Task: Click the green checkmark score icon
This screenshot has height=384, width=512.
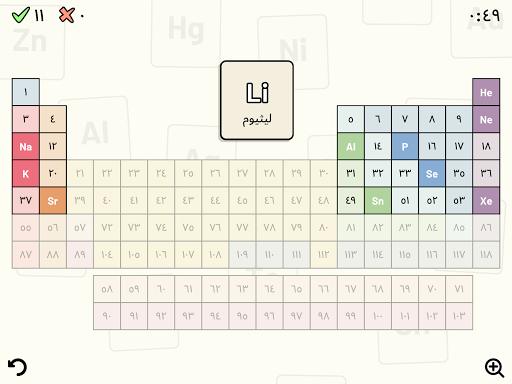Action: 21,15
